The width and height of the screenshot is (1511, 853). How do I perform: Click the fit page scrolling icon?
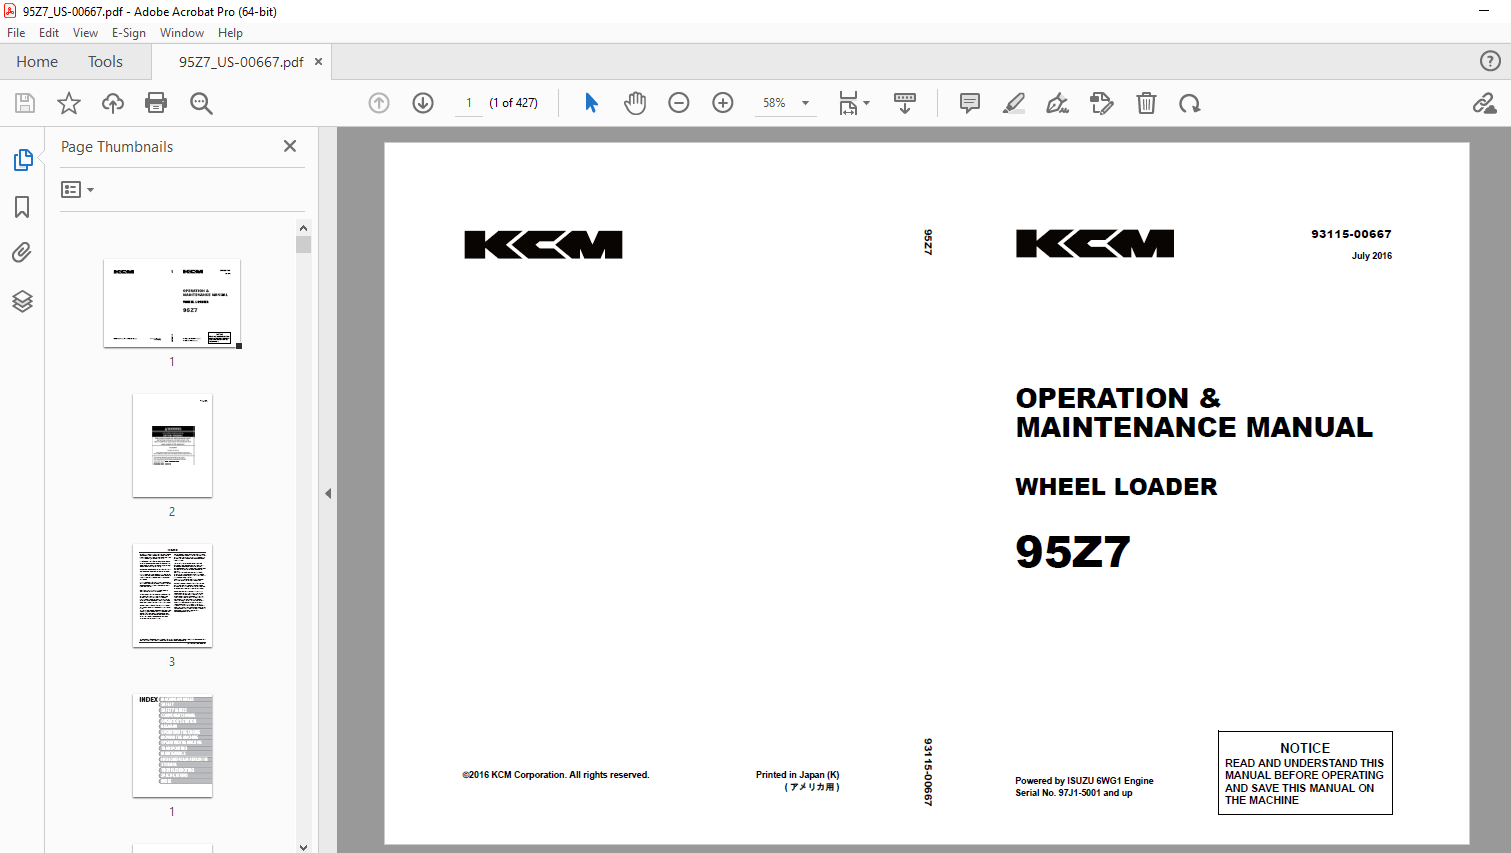[x=848, y=103]
